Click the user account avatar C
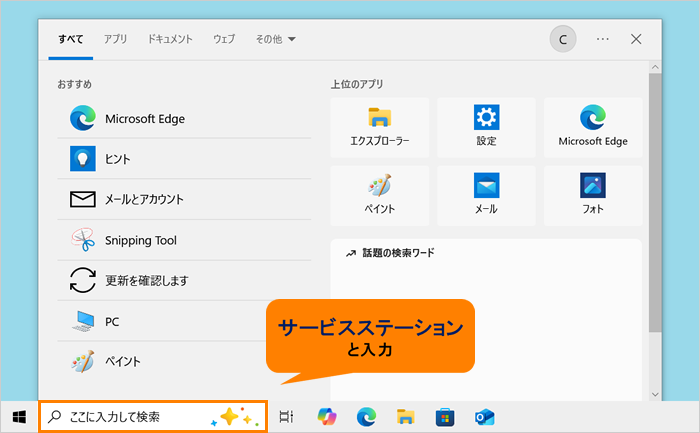700x433 pixels. [x=562, y=39]
